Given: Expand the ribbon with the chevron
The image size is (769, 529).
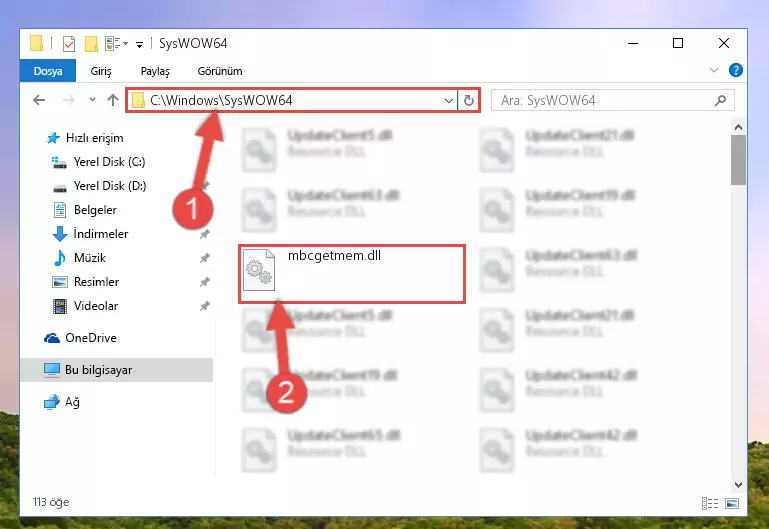Looking at the screenshot, I should (714, 71).
